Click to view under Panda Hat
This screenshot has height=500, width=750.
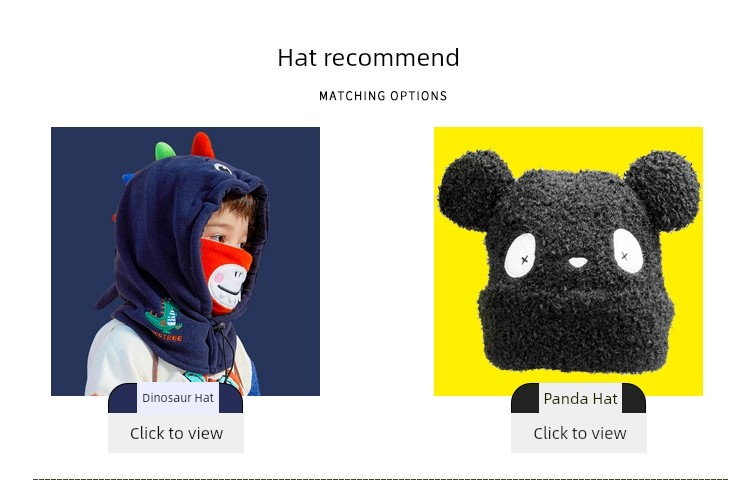coord(579,433)
